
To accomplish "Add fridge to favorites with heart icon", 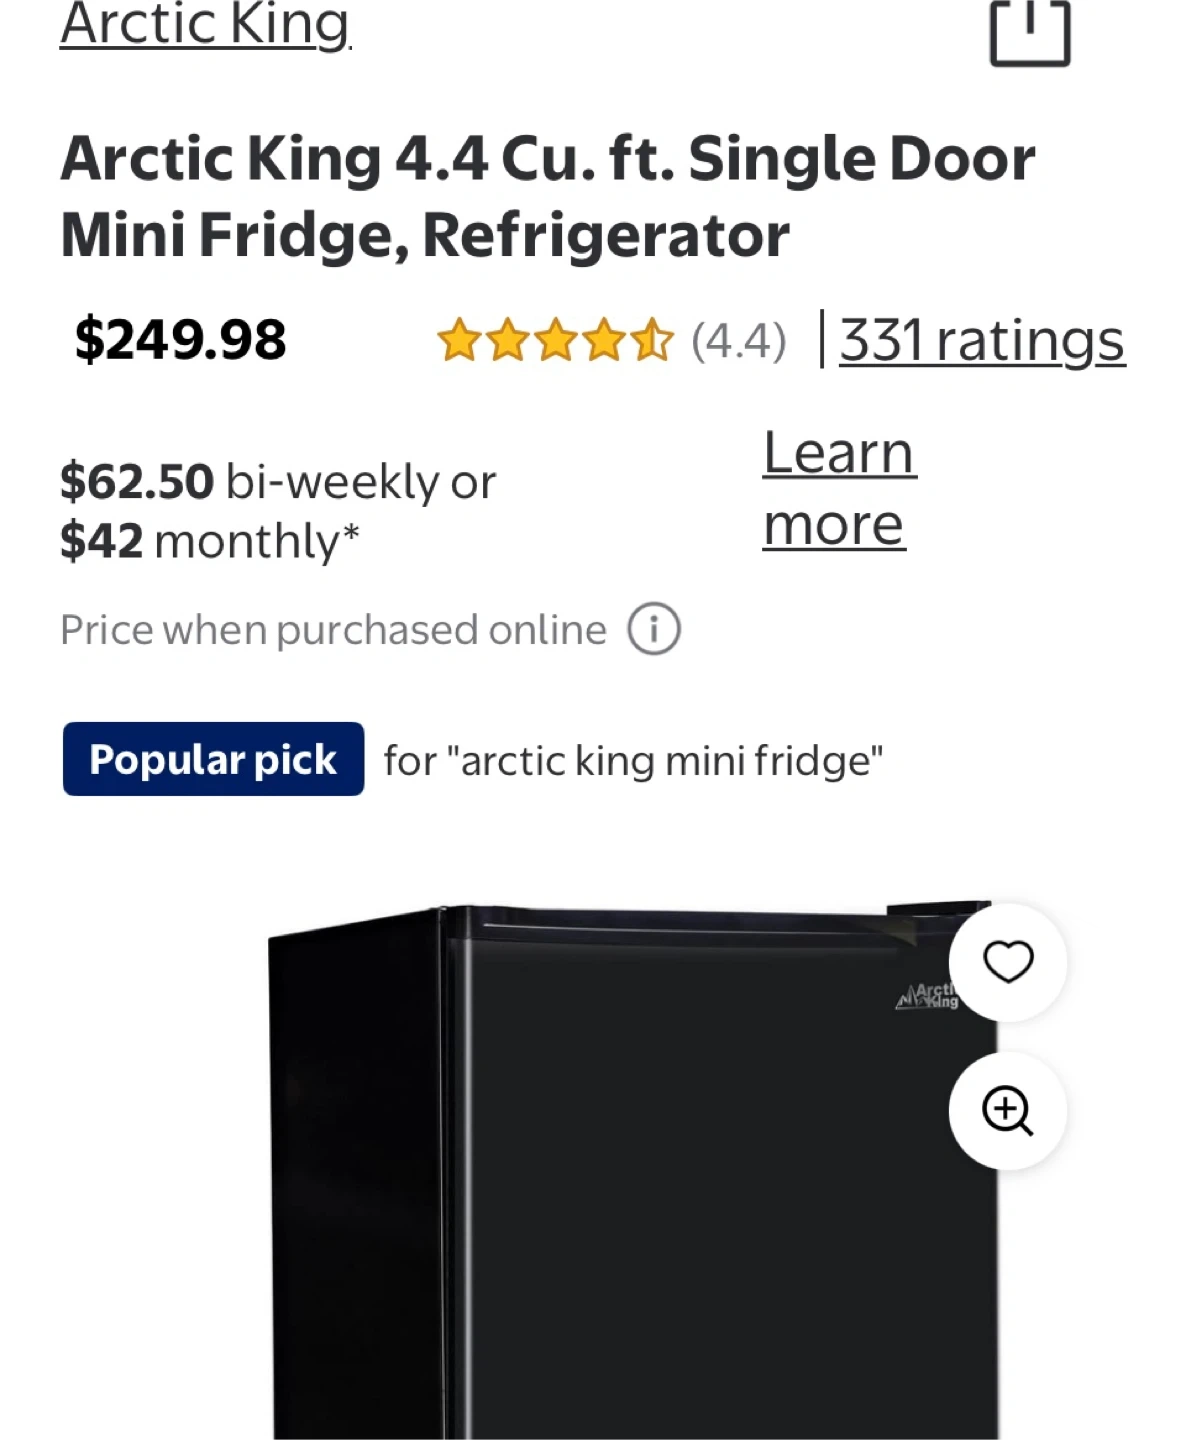I will click(x=1007, y=962).
